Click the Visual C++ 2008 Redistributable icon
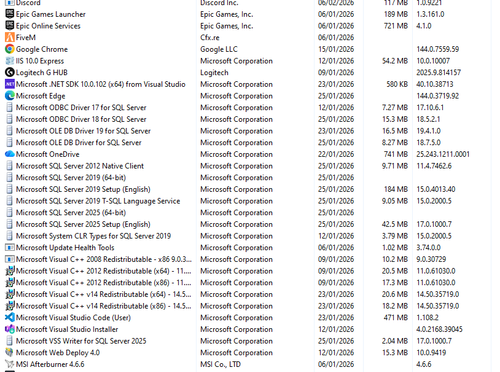Viewport: 500px width, 372px height. tap(10, 259)
